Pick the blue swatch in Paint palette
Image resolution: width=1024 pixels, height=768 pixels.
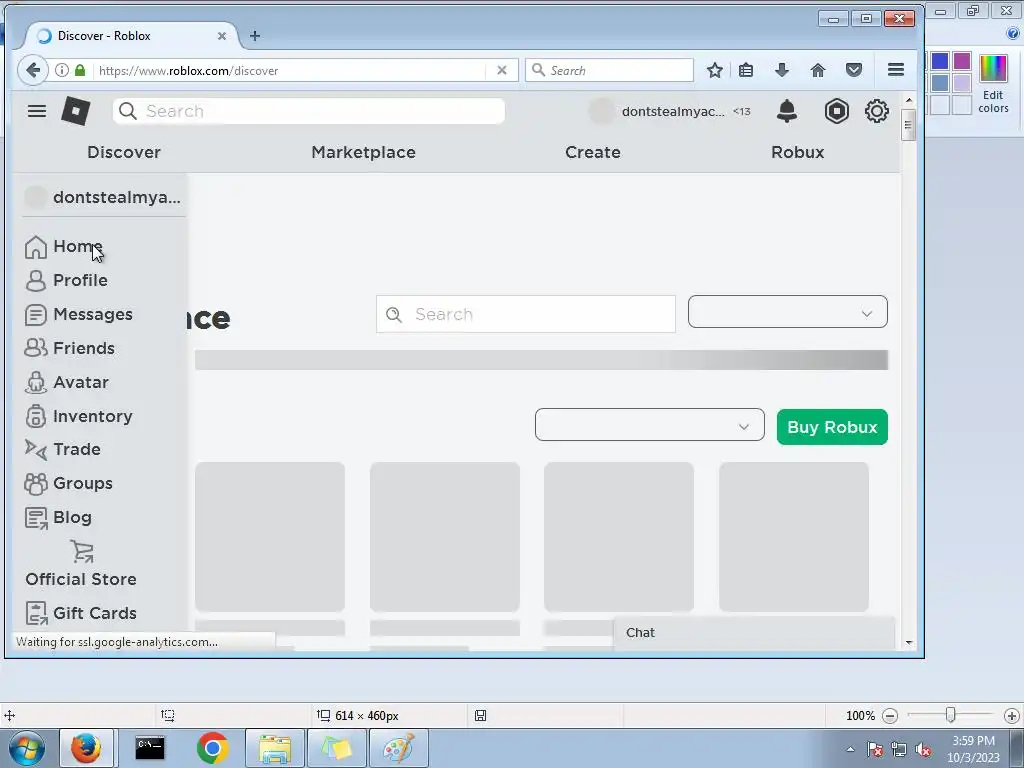(940, 61)
